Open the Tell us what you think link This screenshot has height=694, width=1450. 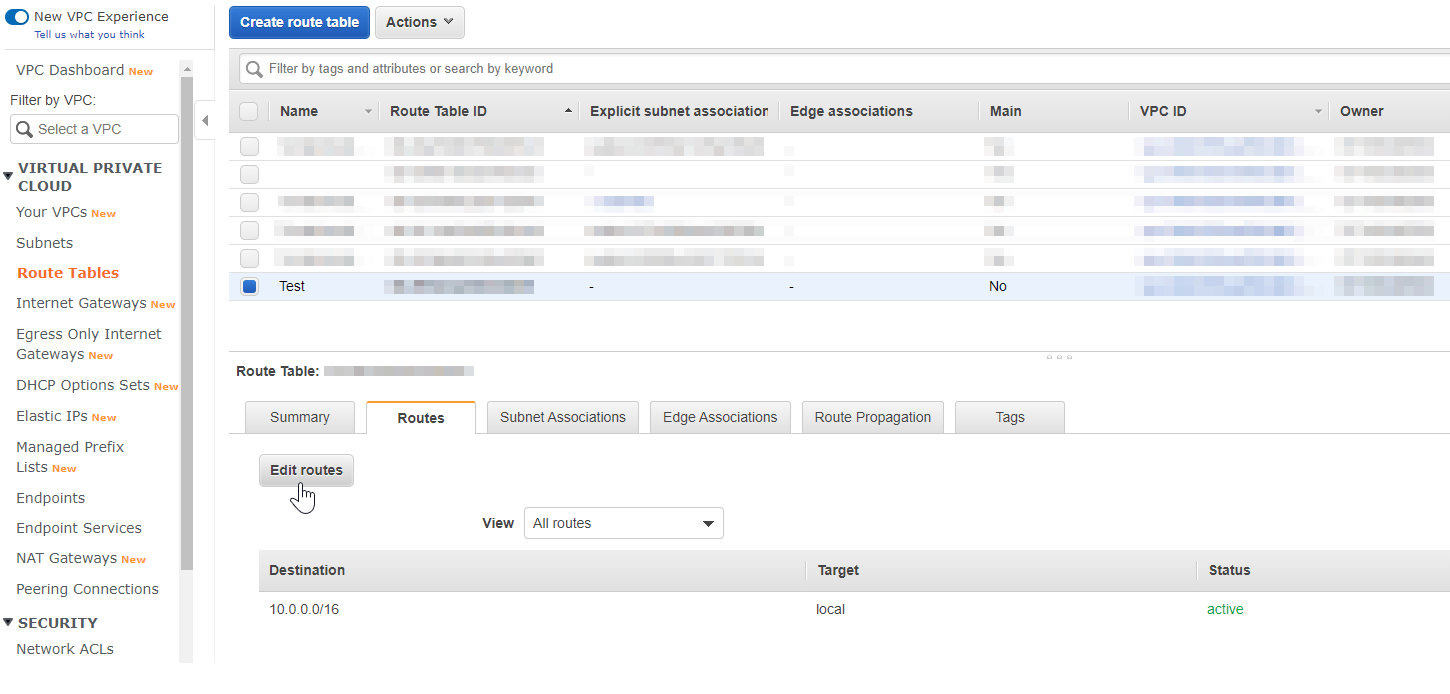point(89,35)
